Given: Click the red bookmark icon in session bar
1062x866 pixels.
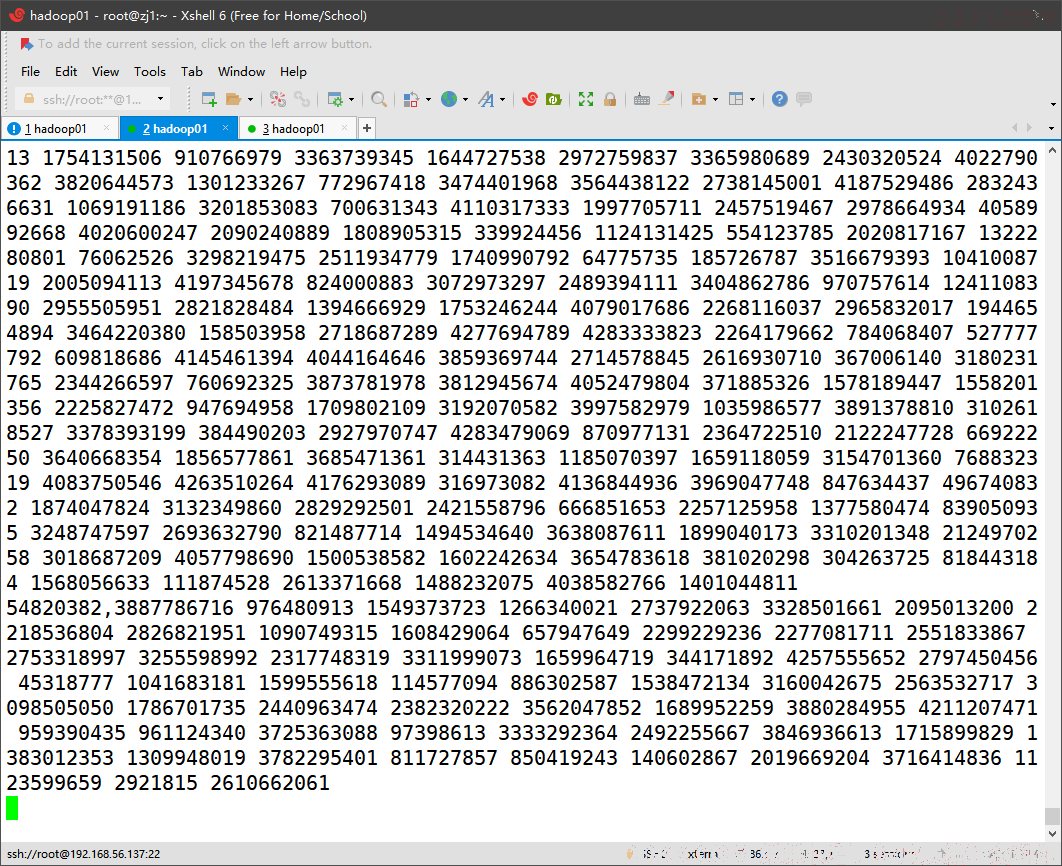Looking at the screenshot, I should [26, 44].
